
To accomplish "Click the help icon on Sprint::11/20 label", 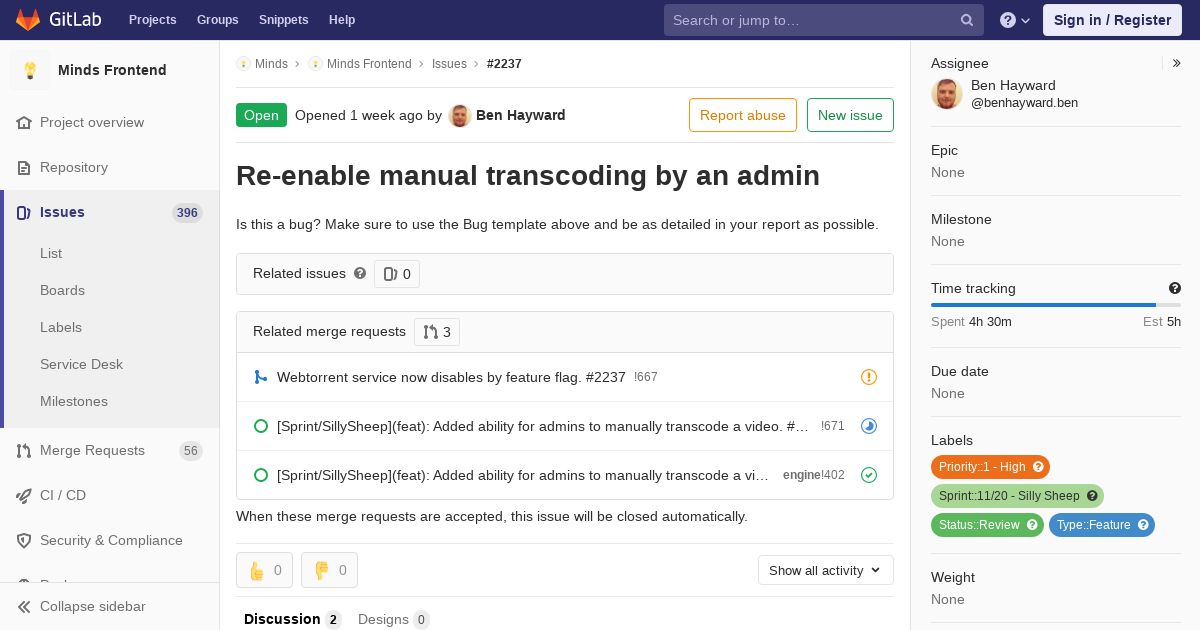I will click(1092, 496).
